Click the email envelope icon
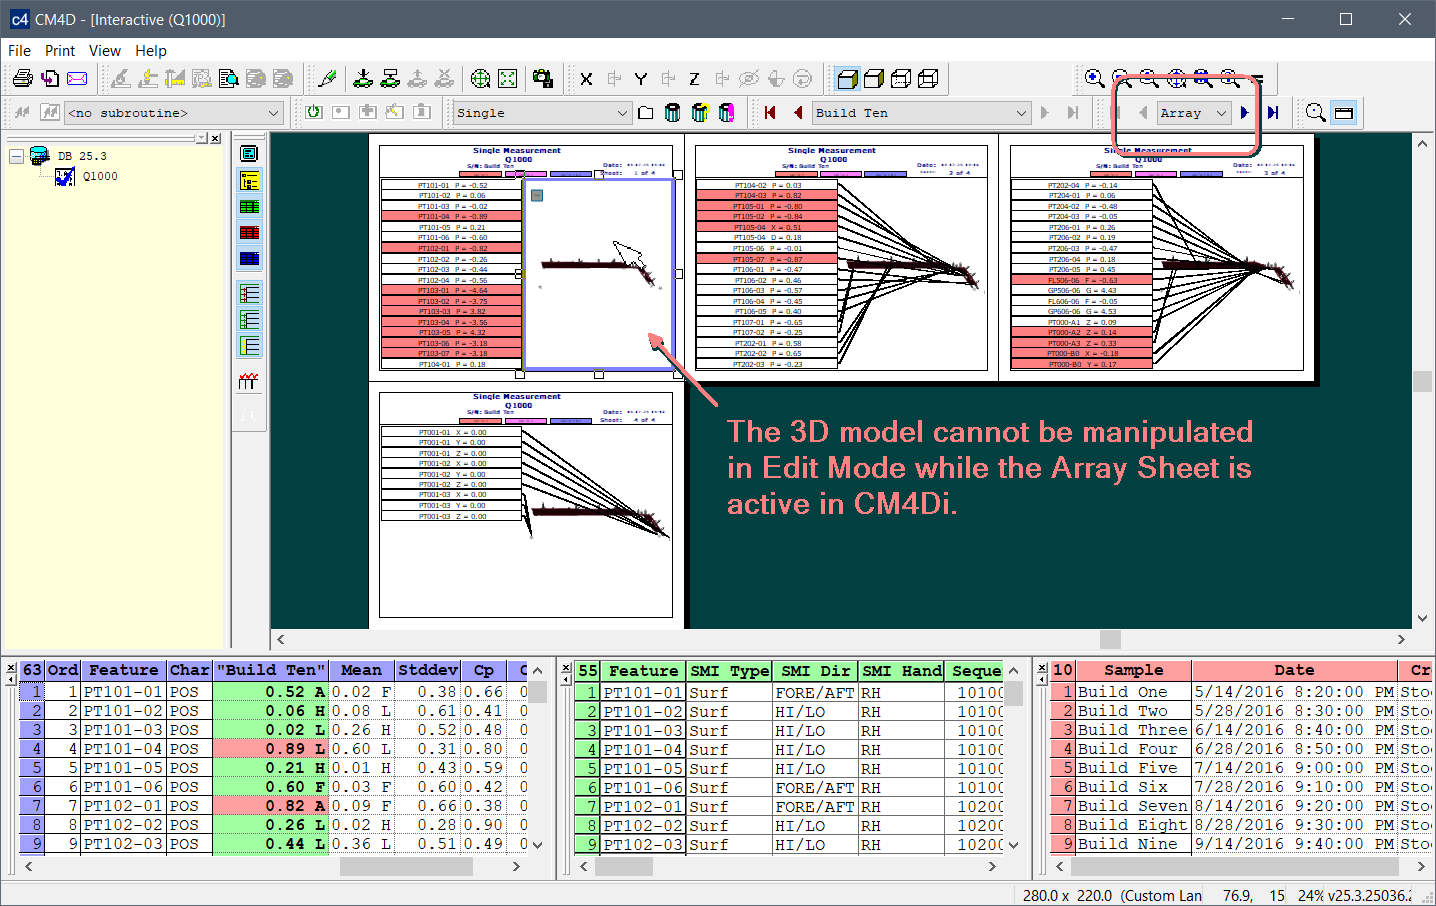This screenshot has width=1436, height=906. point(77,79)
